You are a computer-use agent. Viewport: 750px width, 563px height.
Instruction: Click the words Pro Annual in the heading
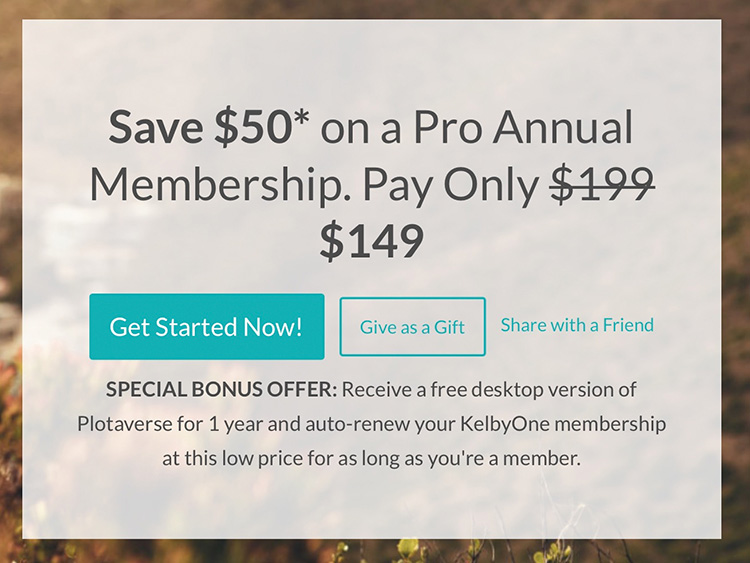click(x=523, y=128)
